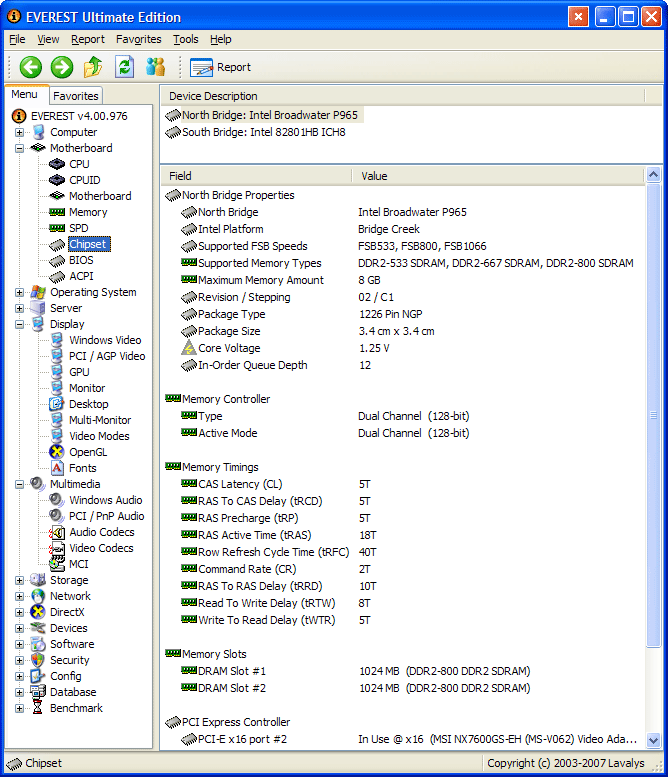Collapse the Multimedia tree node
The height and width of the screenshot is (777, 668).
pos(19,484)
